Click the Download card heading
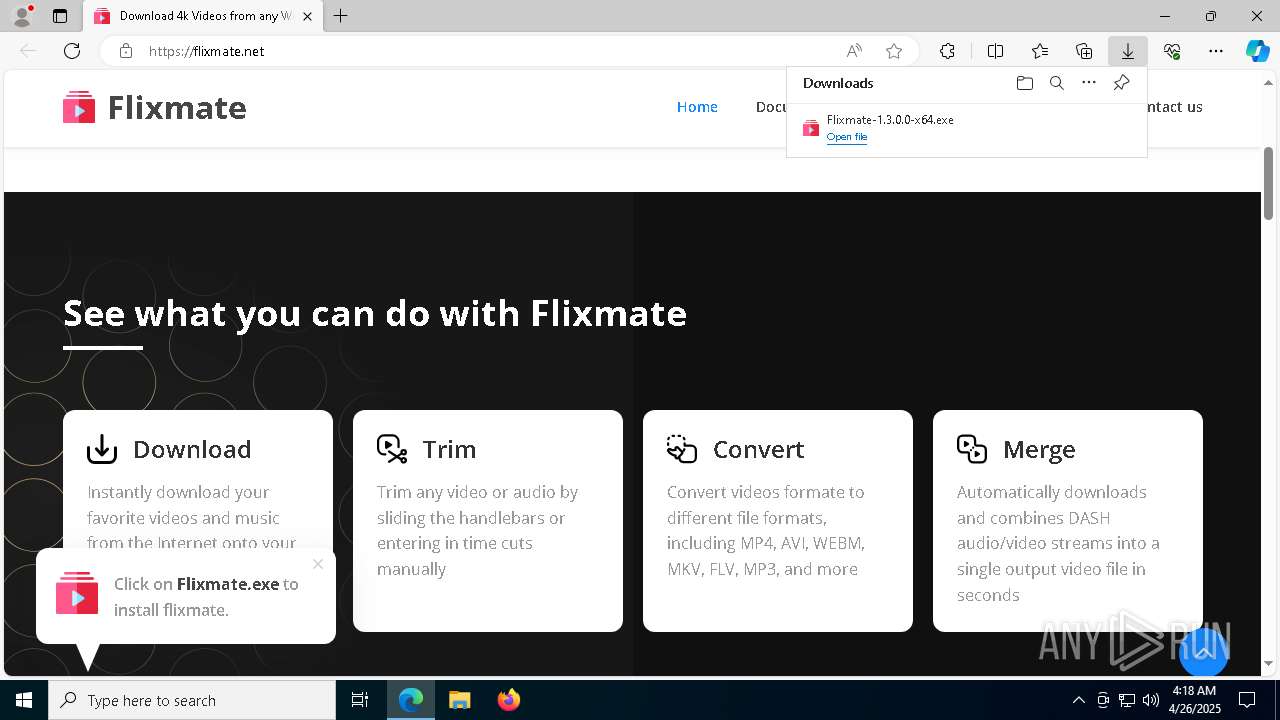Screen dimensions: 1280x720 192,449
